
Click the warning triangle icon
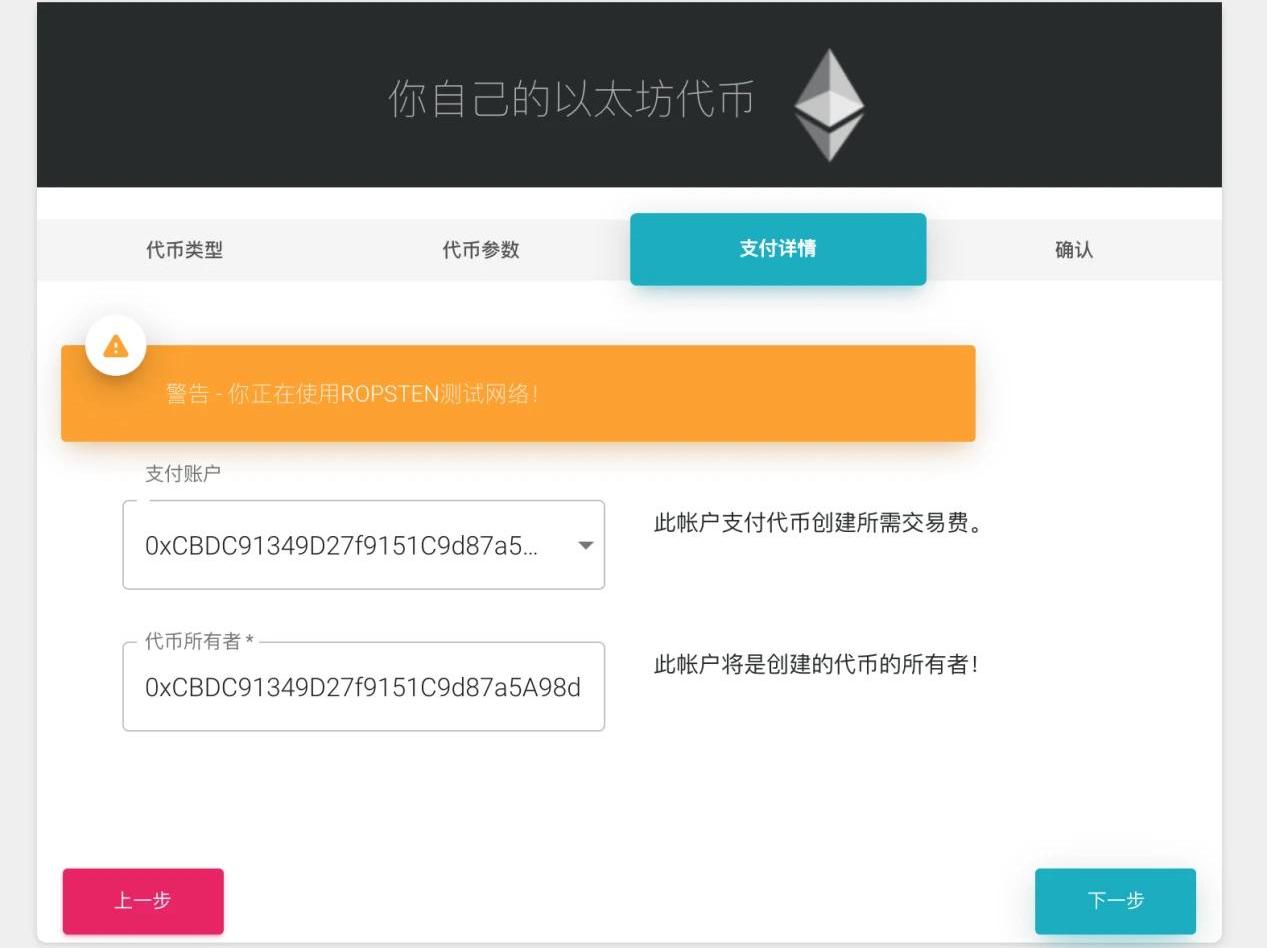pos(116,347)
